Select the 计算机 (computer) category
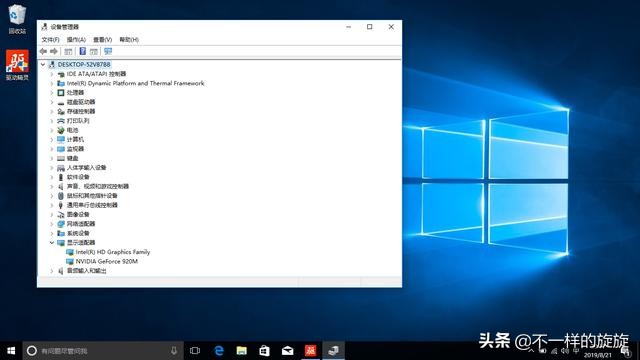The image size is (640, 360). [x=75, y=140]
